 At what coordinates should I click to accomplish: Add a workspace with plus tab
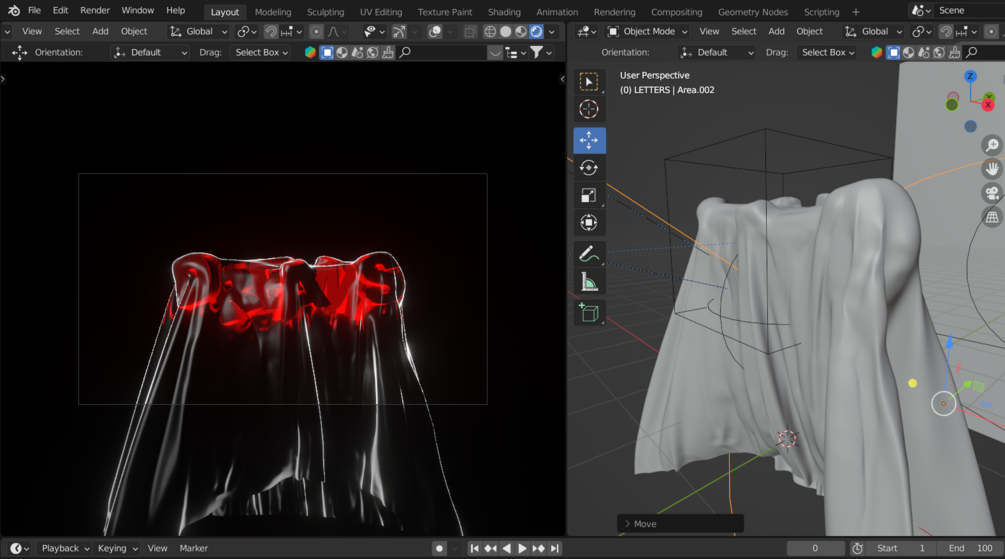[856, 12]
